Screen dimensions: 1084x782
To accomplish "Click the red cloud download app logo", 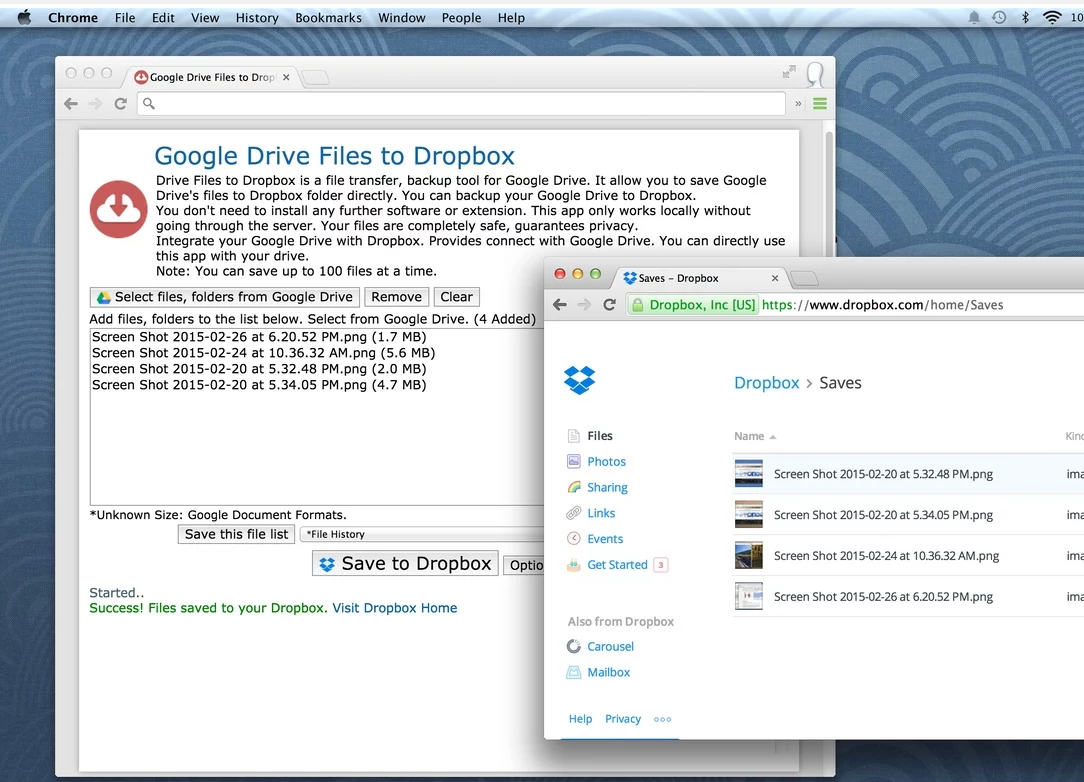I will tap(118, 209).
